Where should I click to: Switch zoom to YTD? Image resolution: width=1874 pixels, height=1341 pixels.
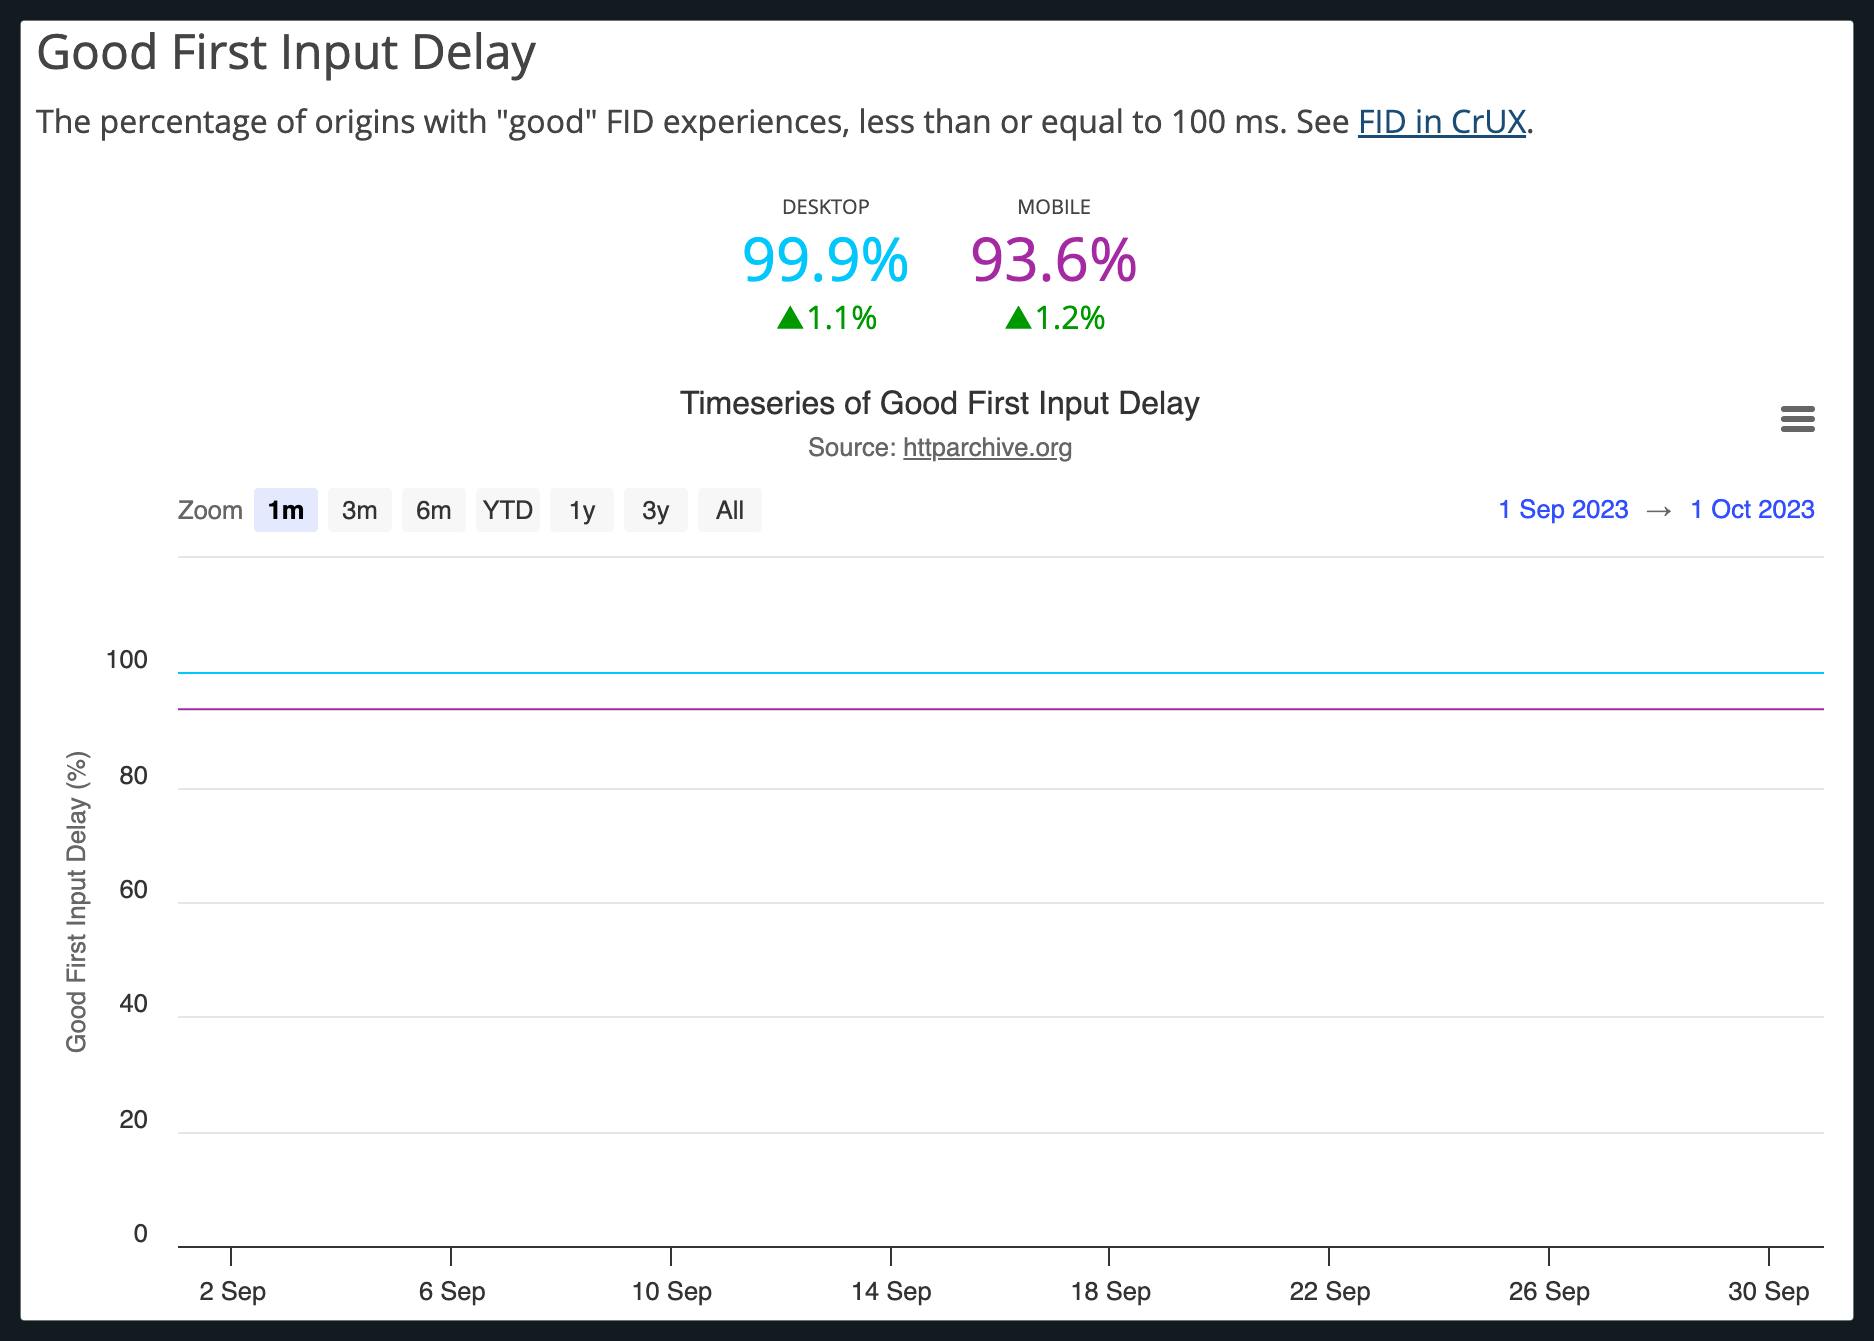[507, 510]
